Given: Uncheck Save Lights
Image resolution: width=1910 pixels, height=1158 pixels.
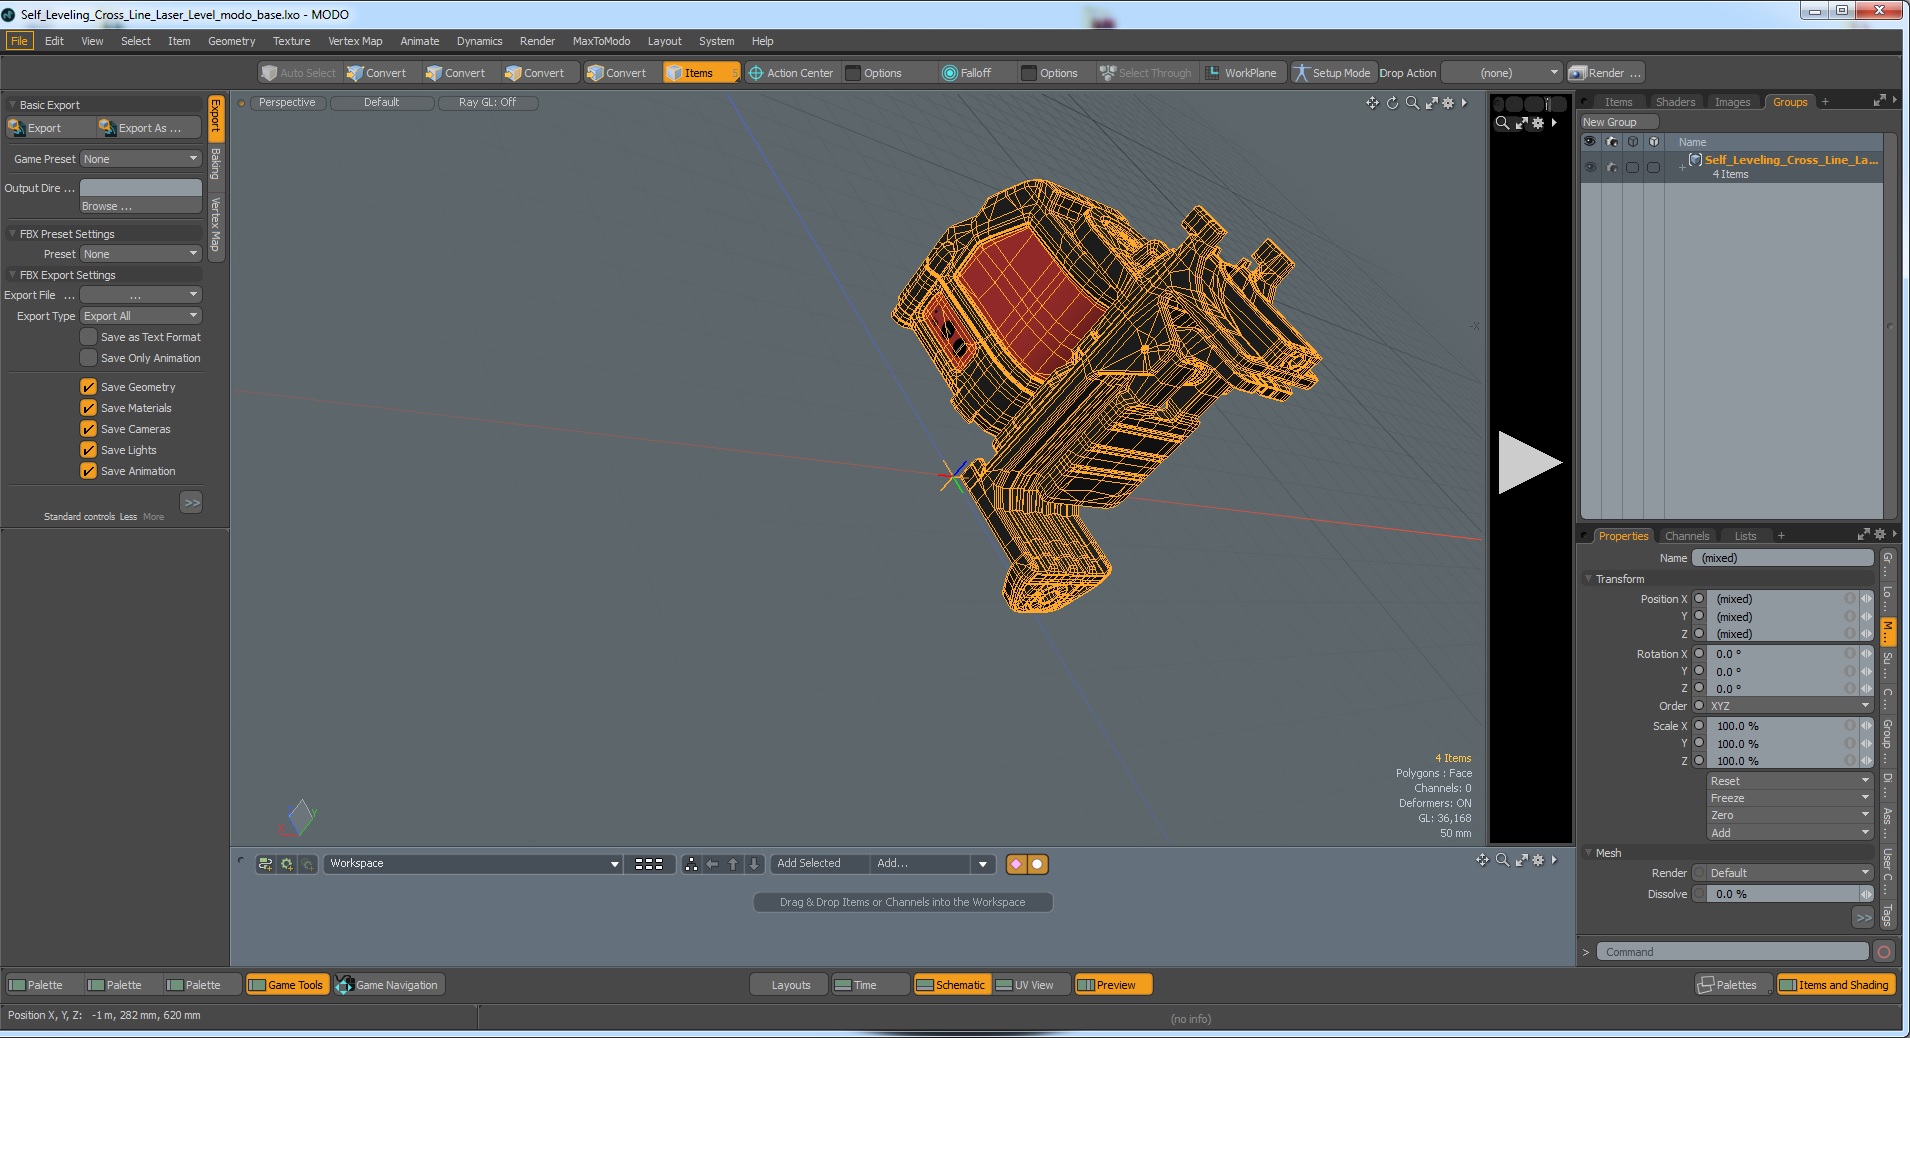Looking at the screenshot, I should (x=89, y=450).
